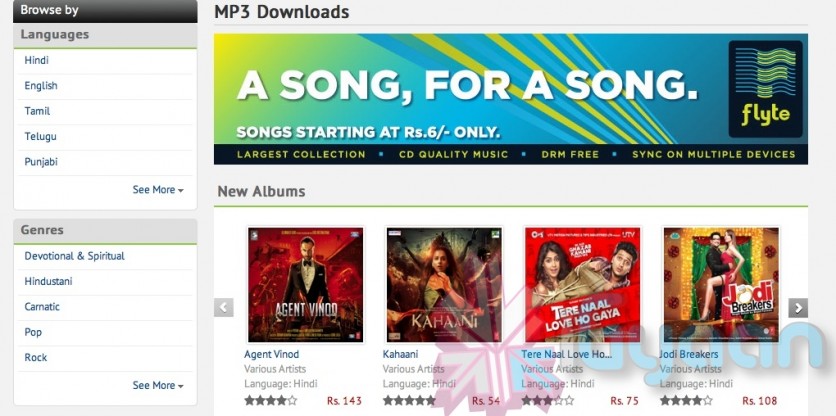
Task: Click the star rating under Jodi Breakers
Action: (686, 400)
